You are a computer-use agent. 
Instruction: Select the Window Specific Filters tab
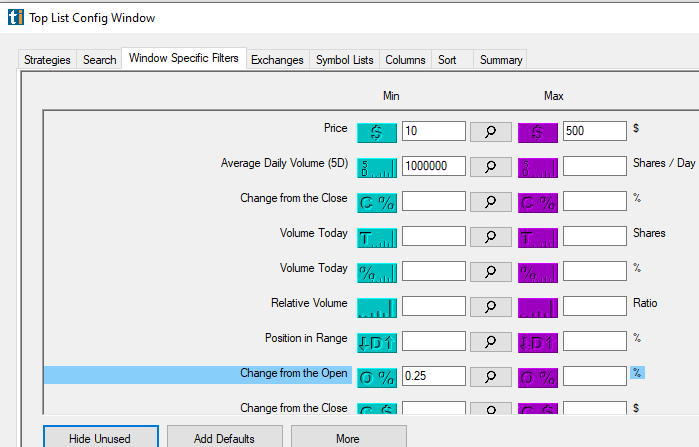point(184,58)
